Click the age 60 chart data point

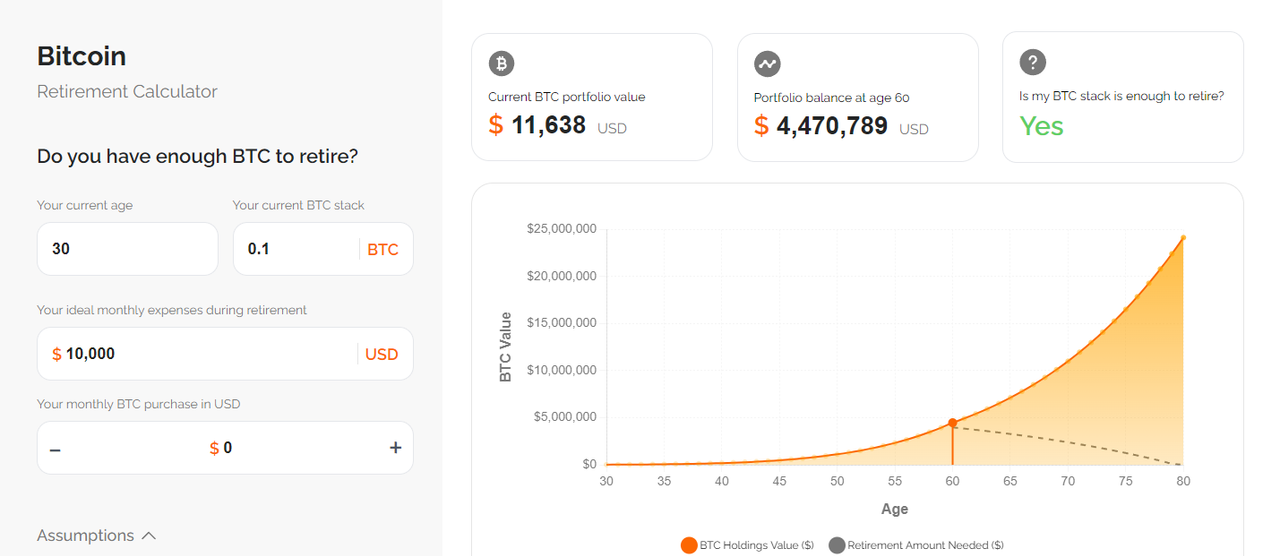click(952, 423)
